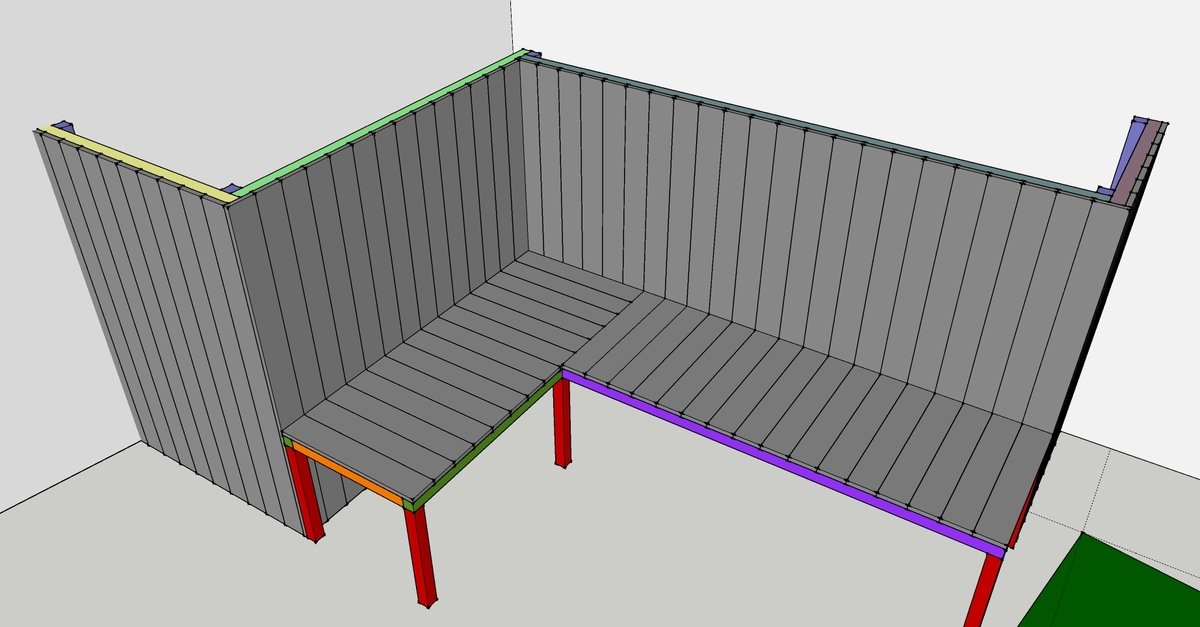Select the red post under purple beam's left end

[x=562, y=423]
